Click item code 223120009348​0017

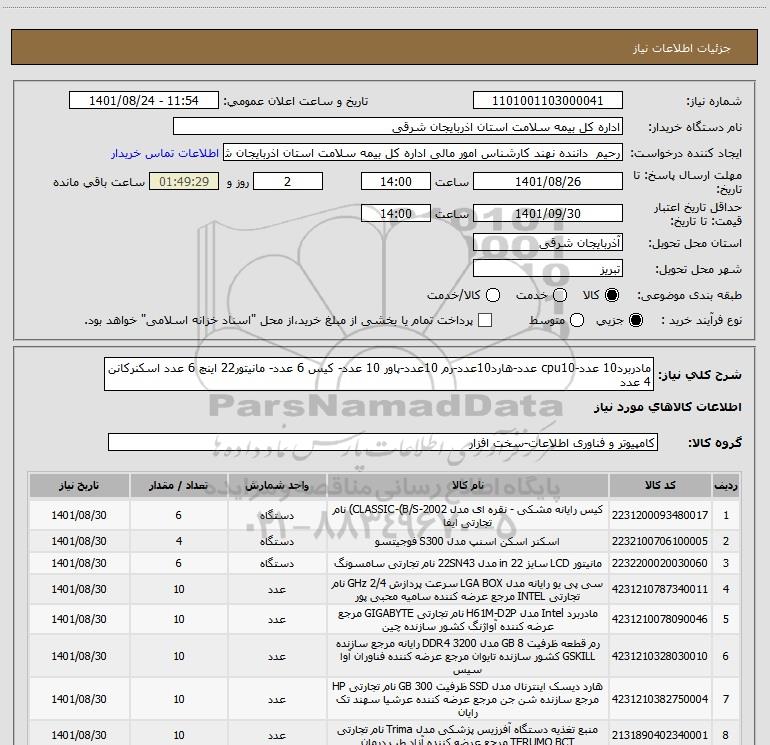coord(660,515)
